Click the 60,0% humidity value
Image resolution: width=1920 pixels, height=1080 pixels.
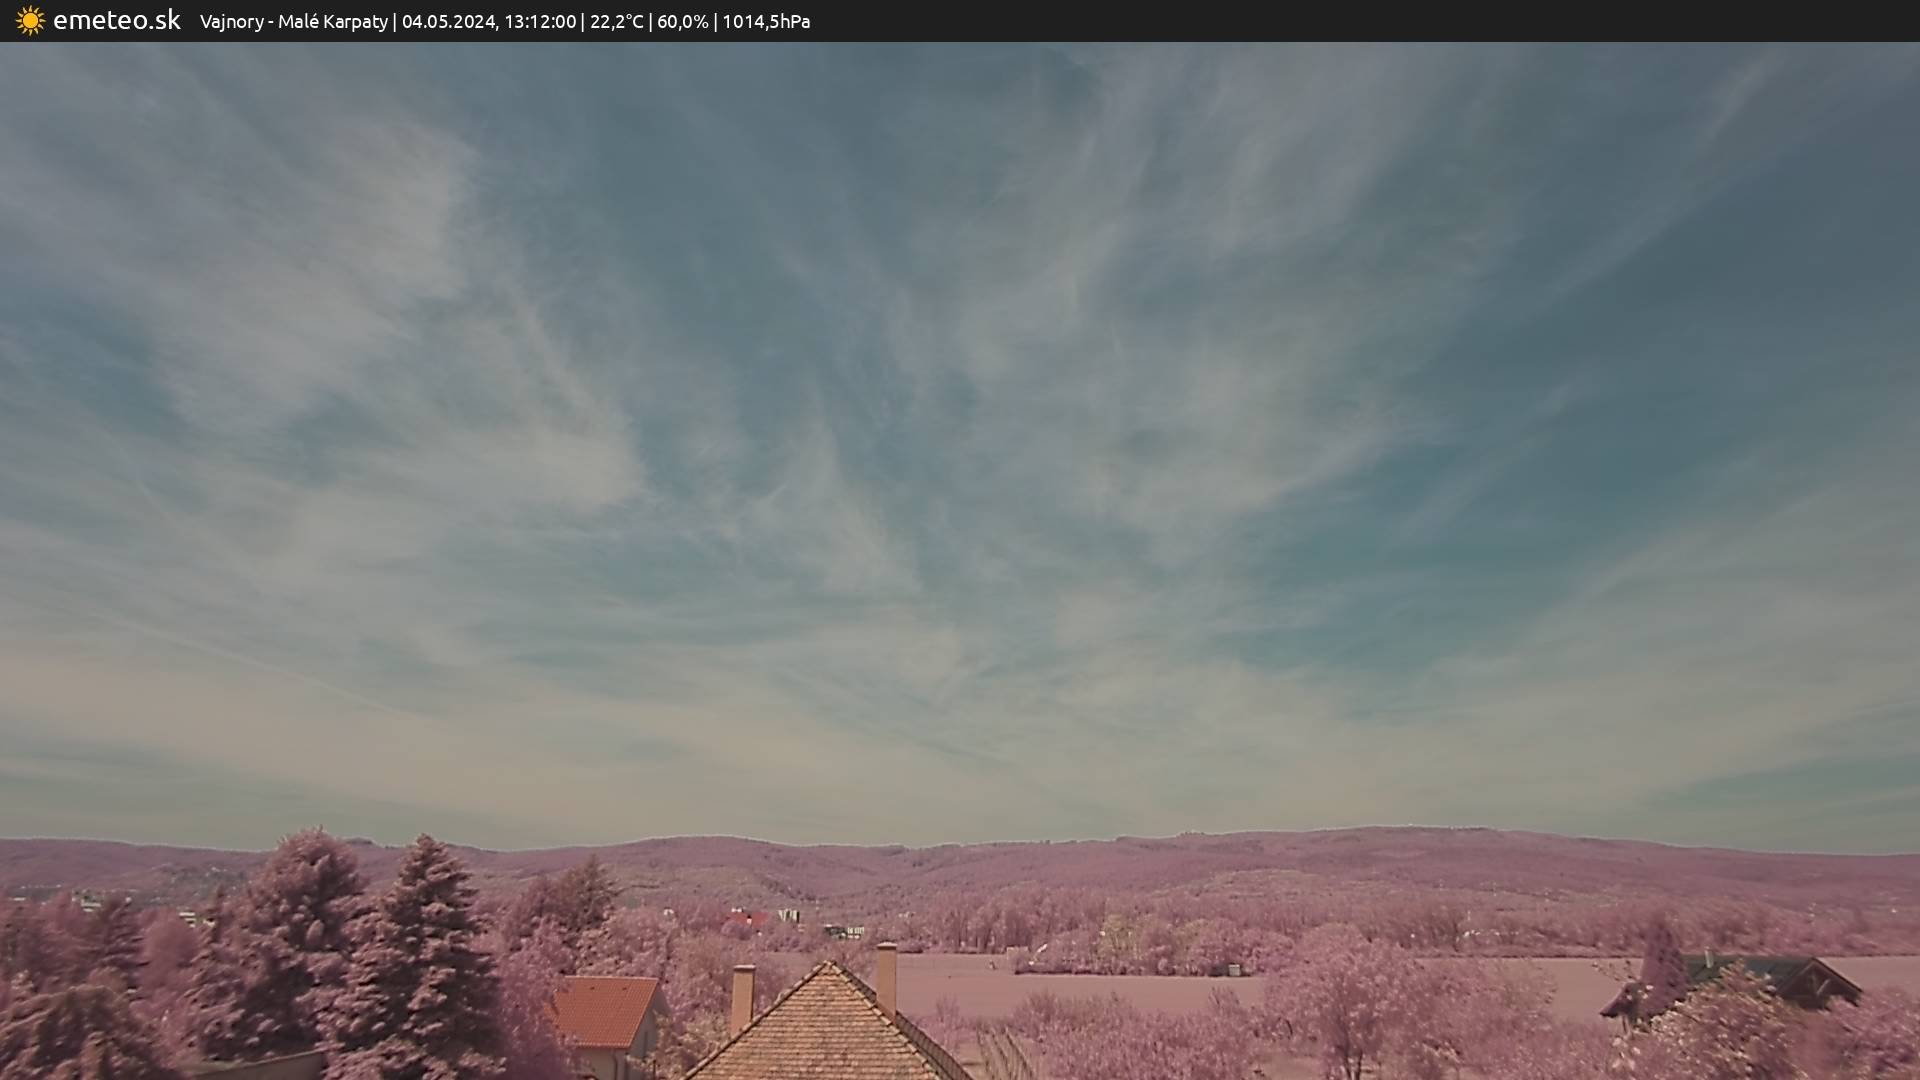click(682, 21)
